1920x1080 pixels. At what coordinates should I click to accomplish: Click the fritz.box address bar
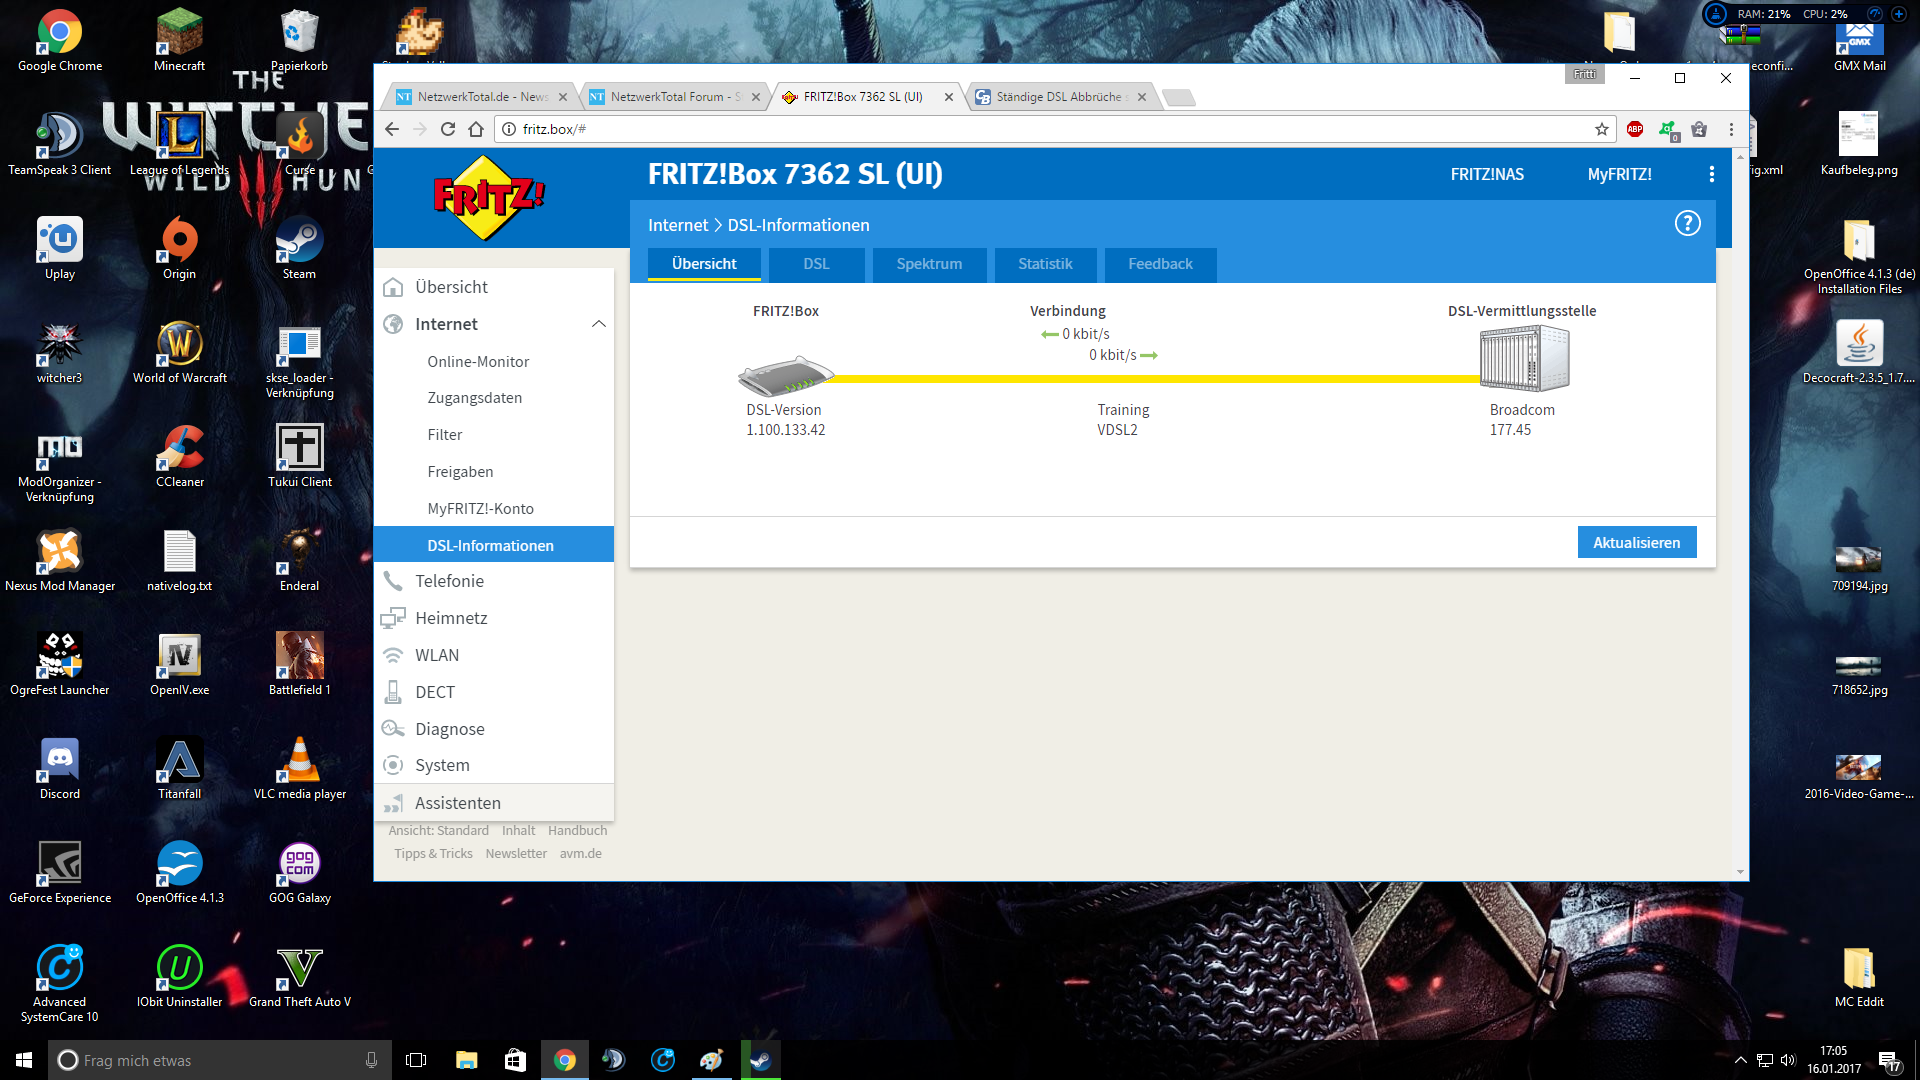click(1000, 129)
